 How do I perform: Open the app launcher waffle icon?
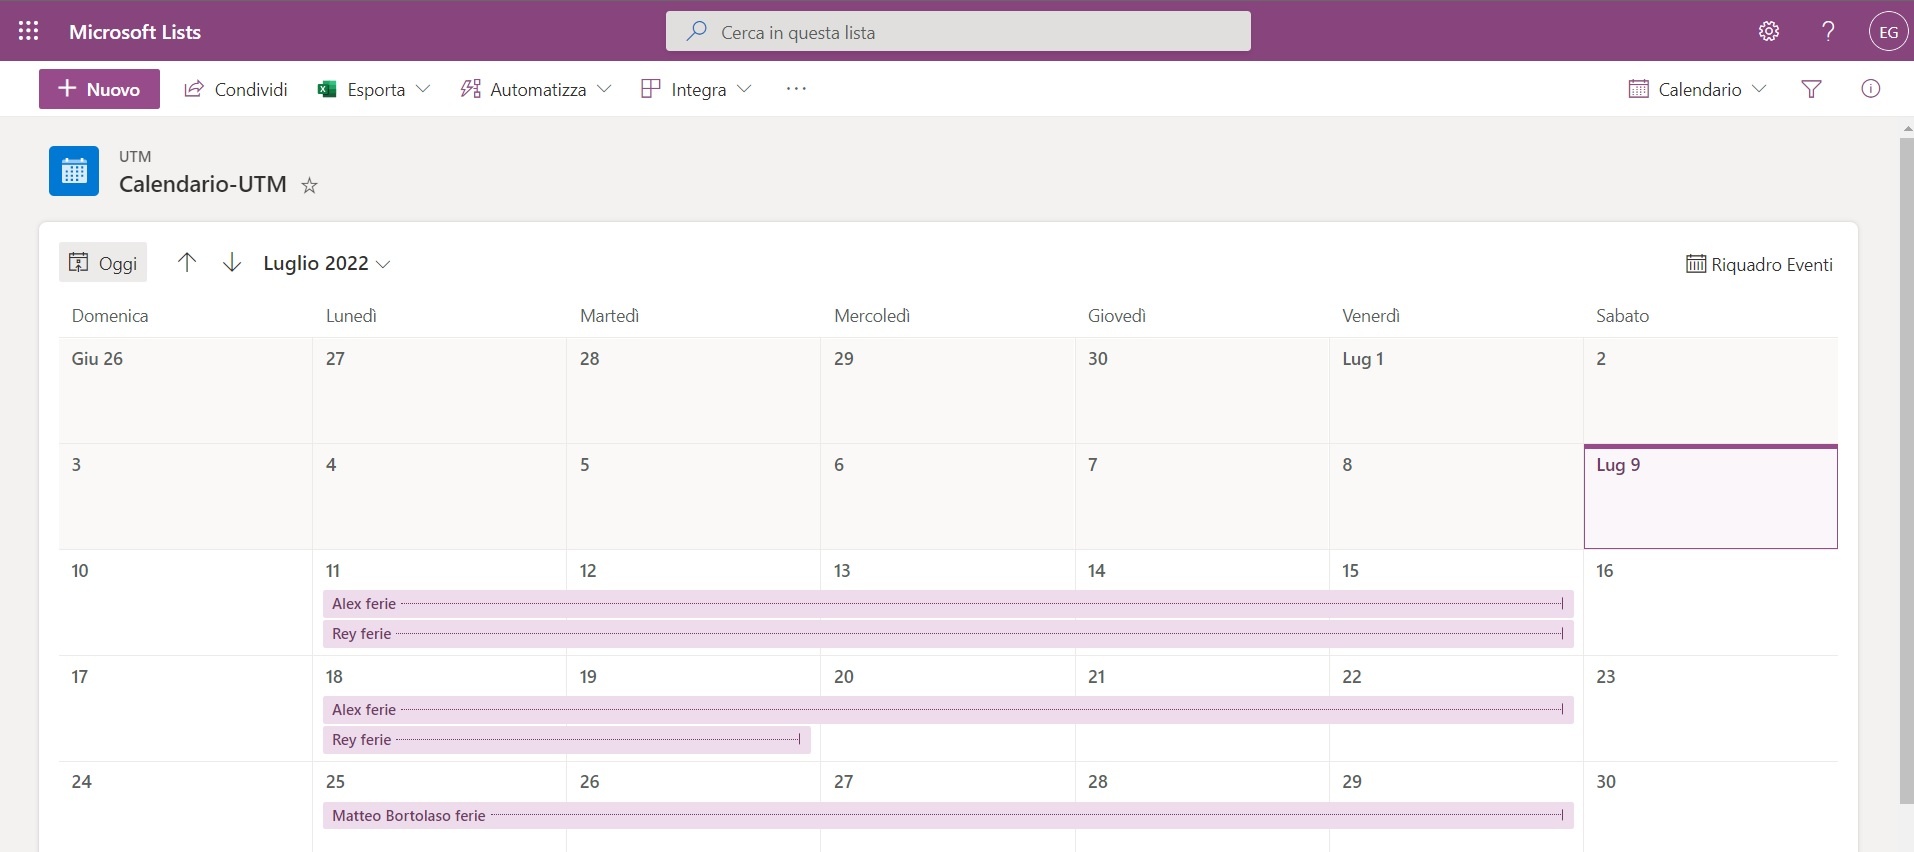click(28, 31)
